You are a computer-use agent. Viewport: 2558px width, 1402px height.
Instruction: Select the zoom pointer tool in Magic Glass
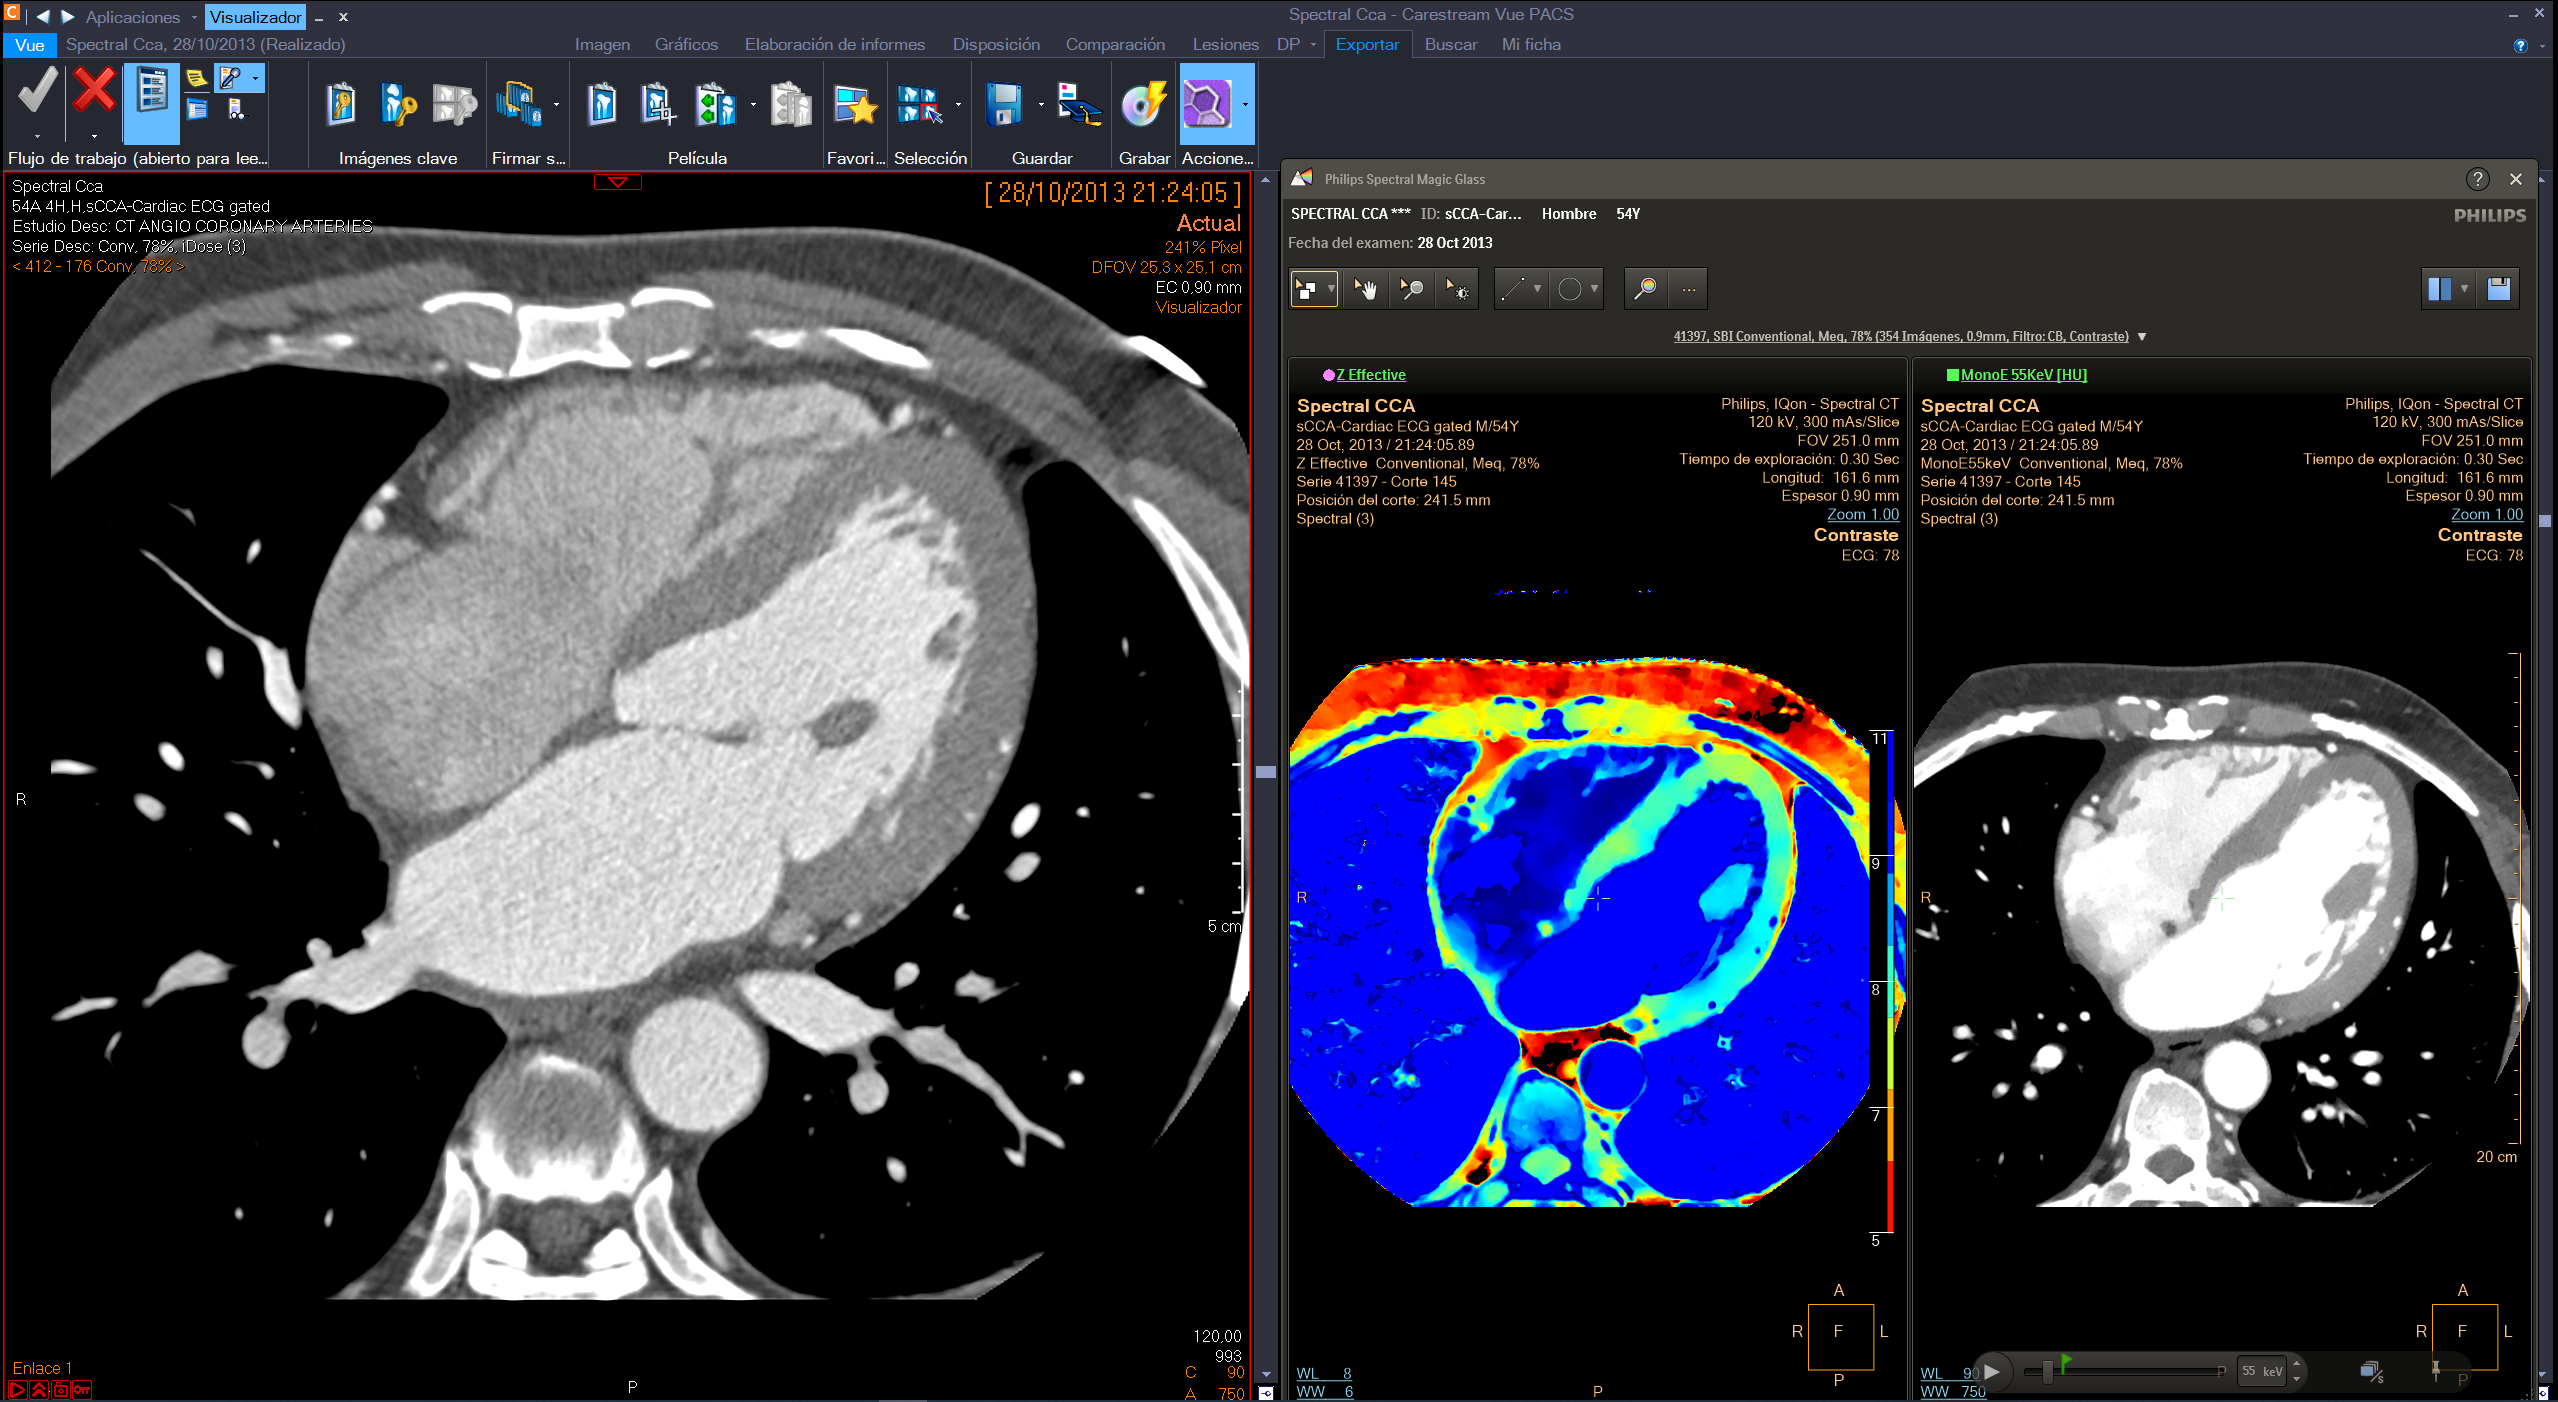[x=1411, y=289]
